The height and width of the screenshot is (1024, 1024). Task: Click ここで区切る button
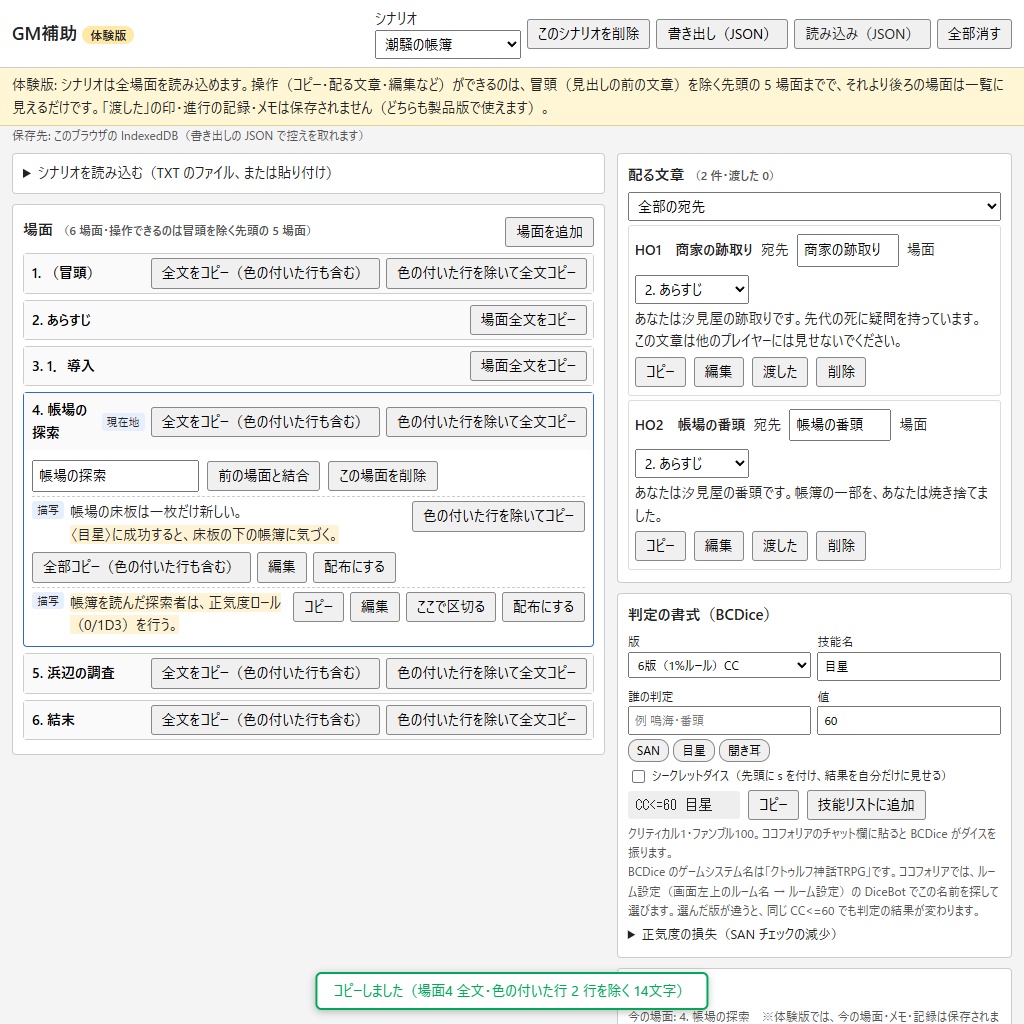[451, 607]
